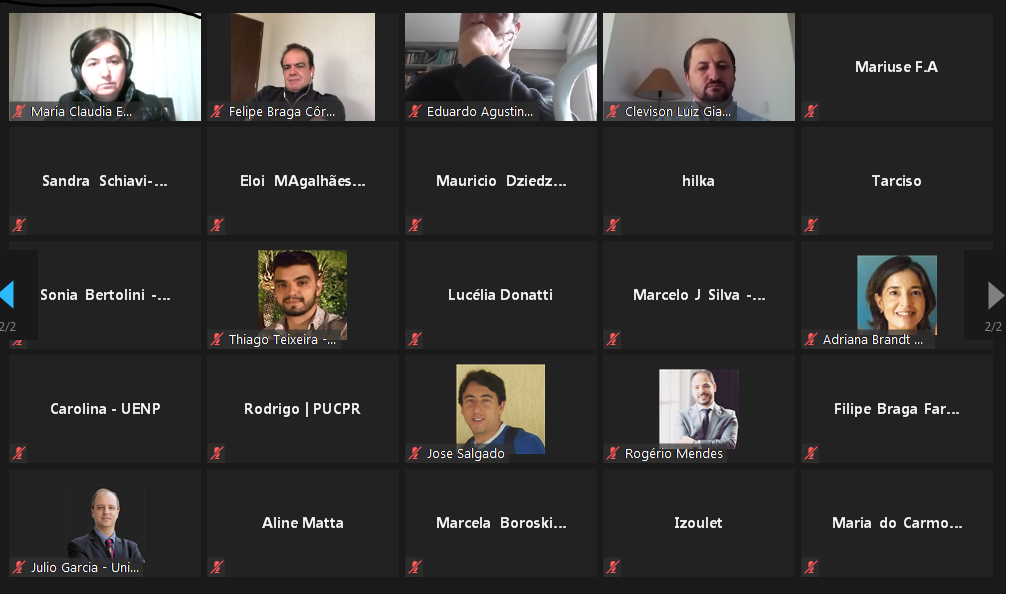Select Thiago Teixeira's profile picture tile
1010x594 pixels.
[303, 295]
